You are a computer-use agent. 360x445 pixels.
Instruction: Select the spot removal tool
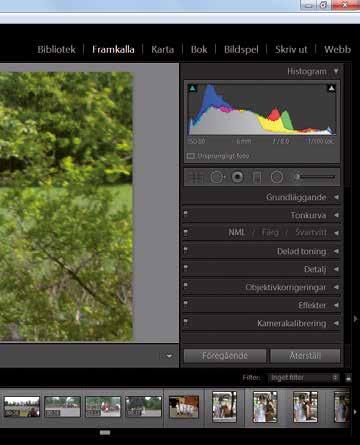217,177
